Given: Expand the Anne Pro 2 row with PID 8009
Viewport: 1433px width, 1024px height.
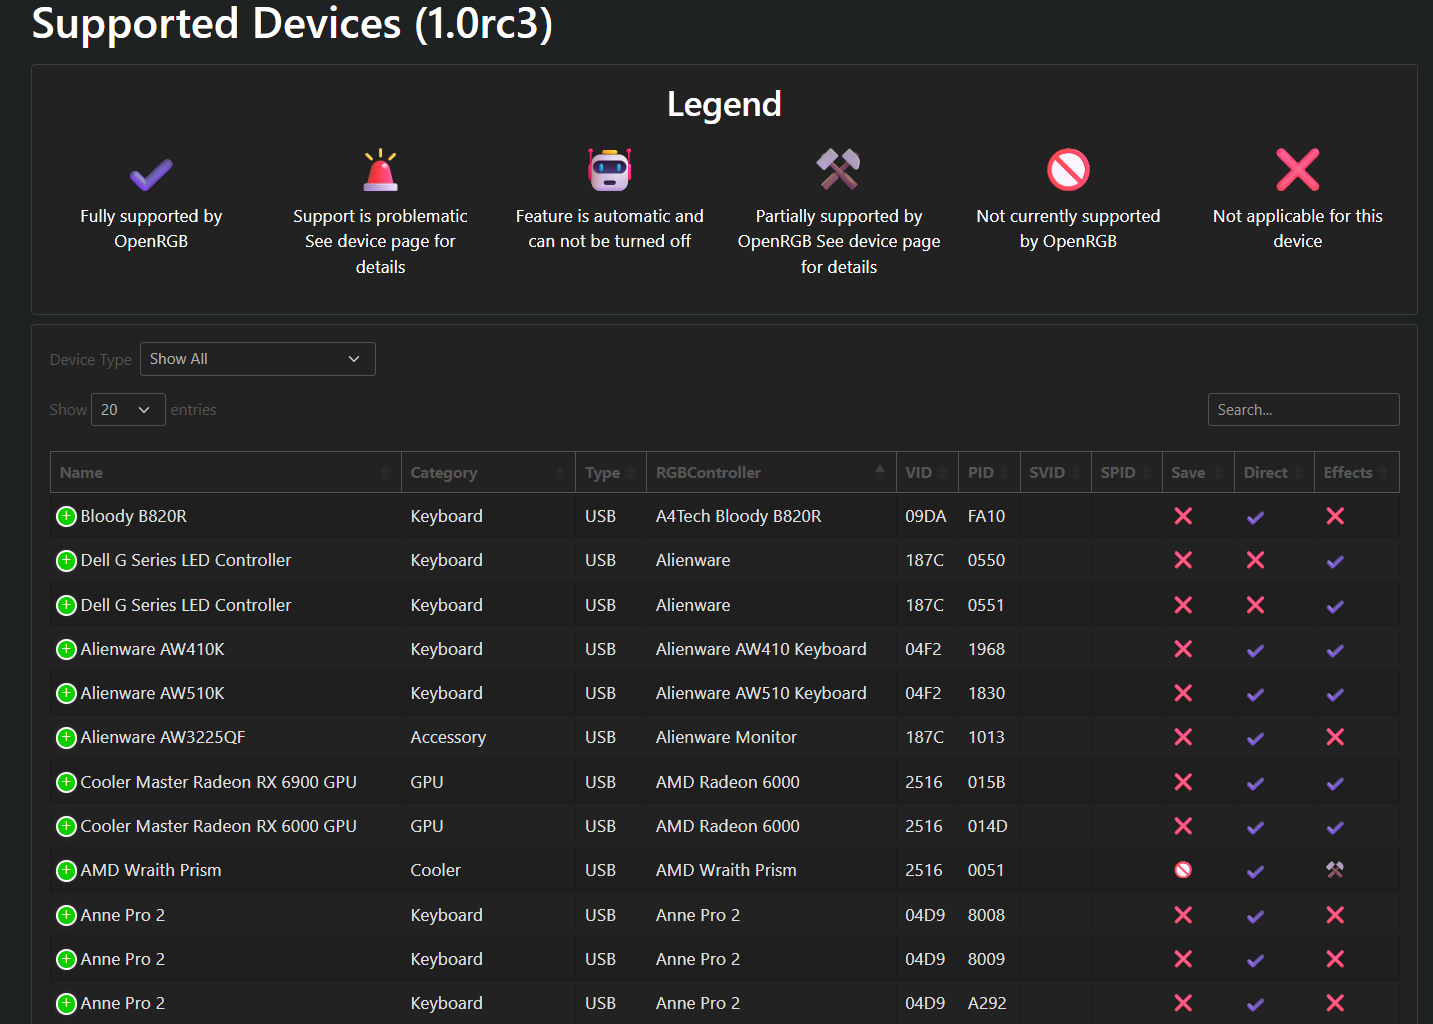Looking at the screenshot, I should 66,959.
